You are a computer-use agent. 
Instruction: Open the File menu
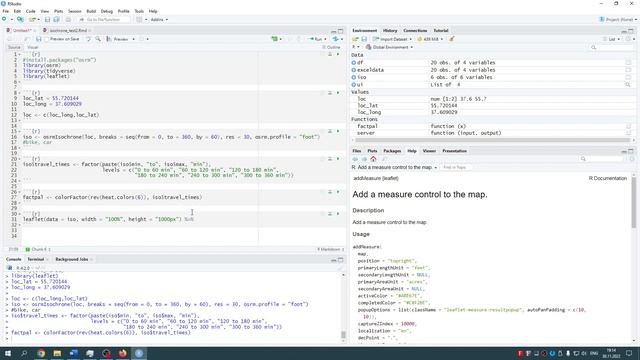point(6,11)
